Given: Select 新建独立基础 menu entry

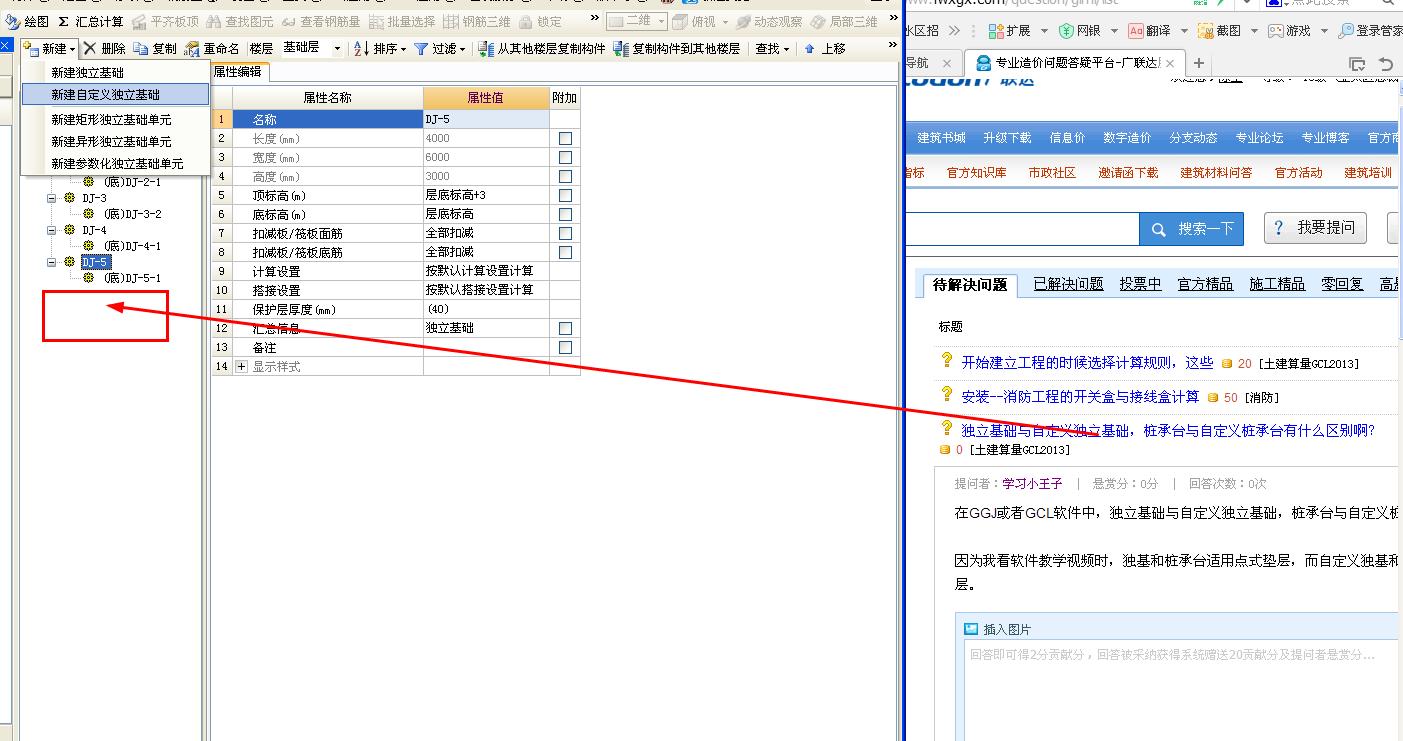Looking at the screenshot, I should (x=115, y=73).
